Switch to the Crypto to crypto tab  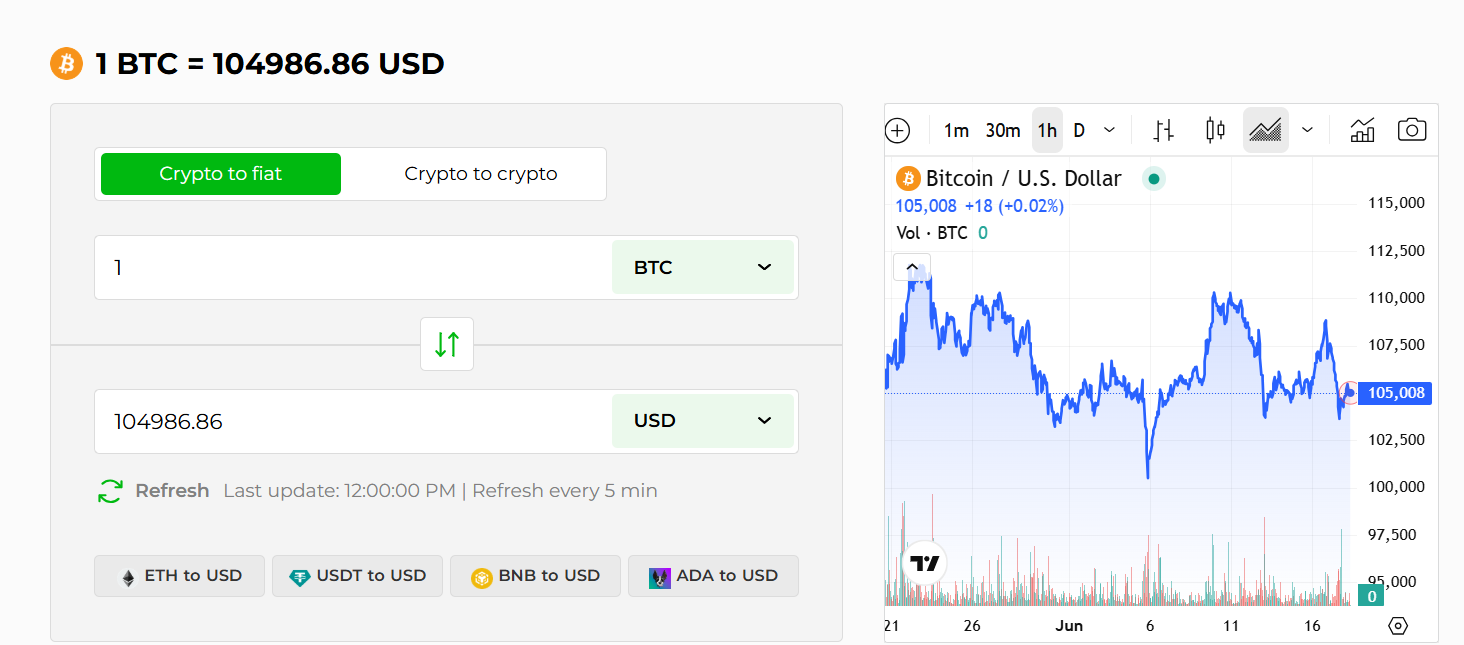[x=480, y=173]
